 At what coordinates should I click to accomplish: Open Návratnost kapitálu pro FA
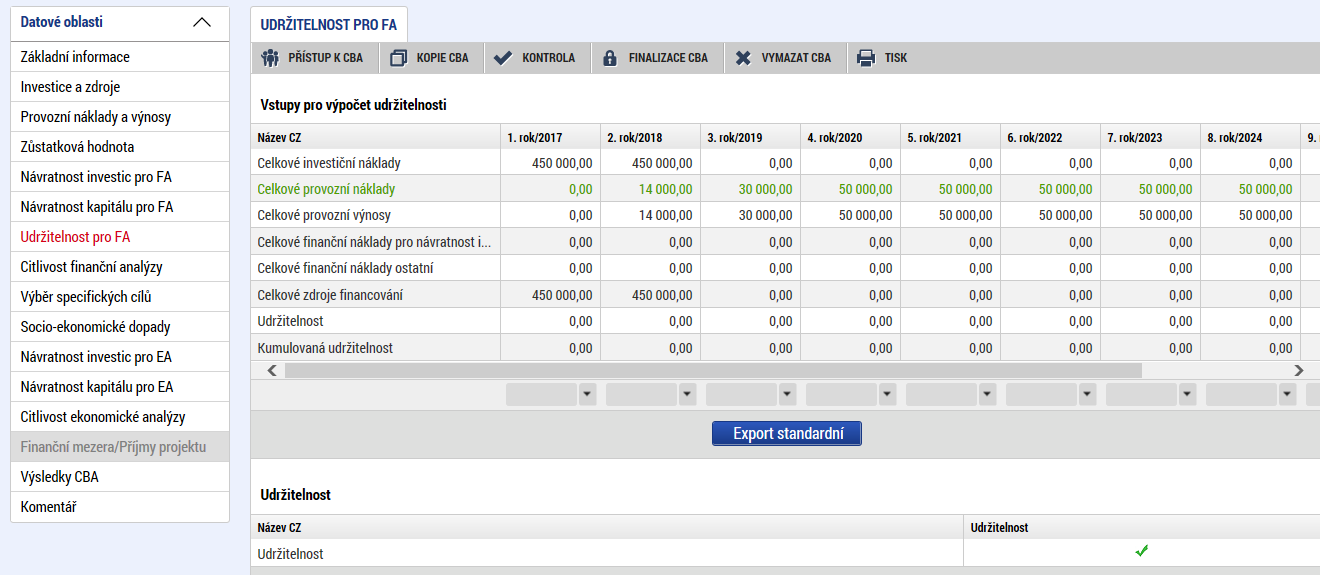120,207
